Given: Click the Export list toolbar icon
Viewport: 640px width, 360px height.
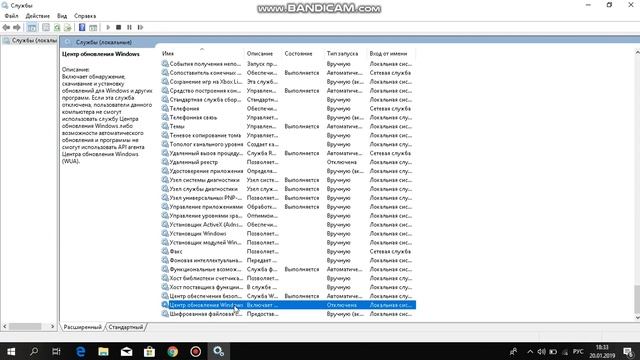Looking at the screenshot, I should 68,27.
